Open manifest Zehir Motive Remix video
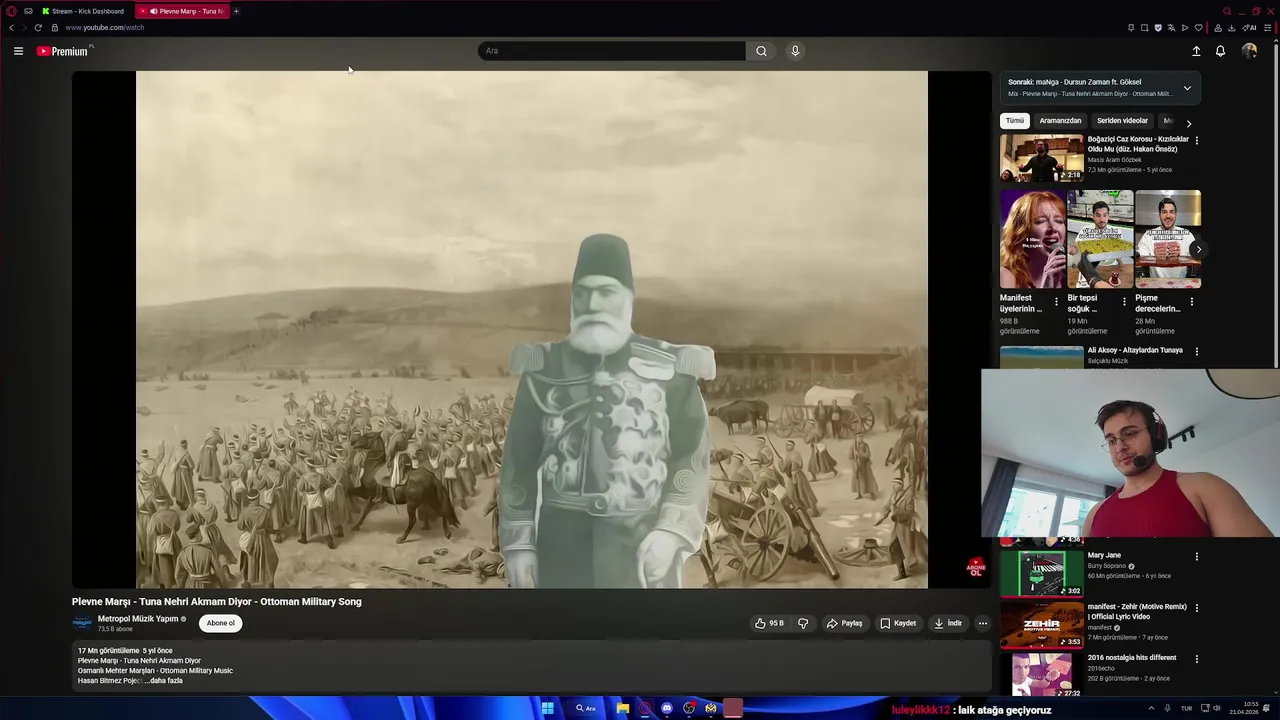1280x720 pixels. click(x=1042, y=625)
